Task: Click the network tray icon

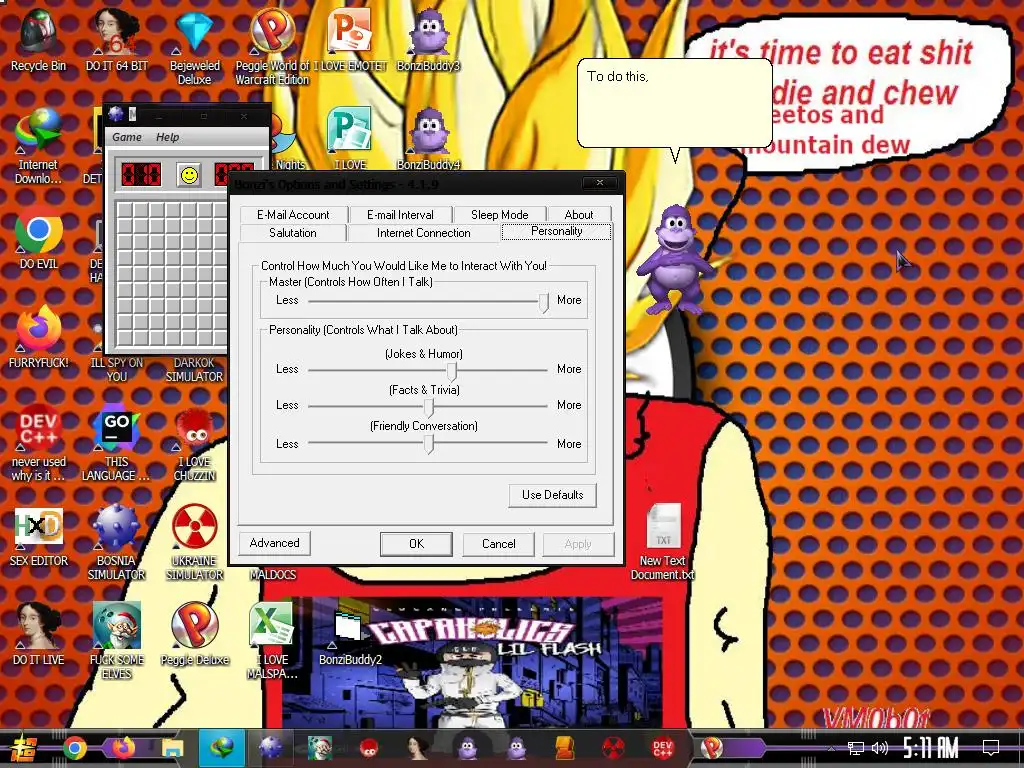Action: [855, 748]
